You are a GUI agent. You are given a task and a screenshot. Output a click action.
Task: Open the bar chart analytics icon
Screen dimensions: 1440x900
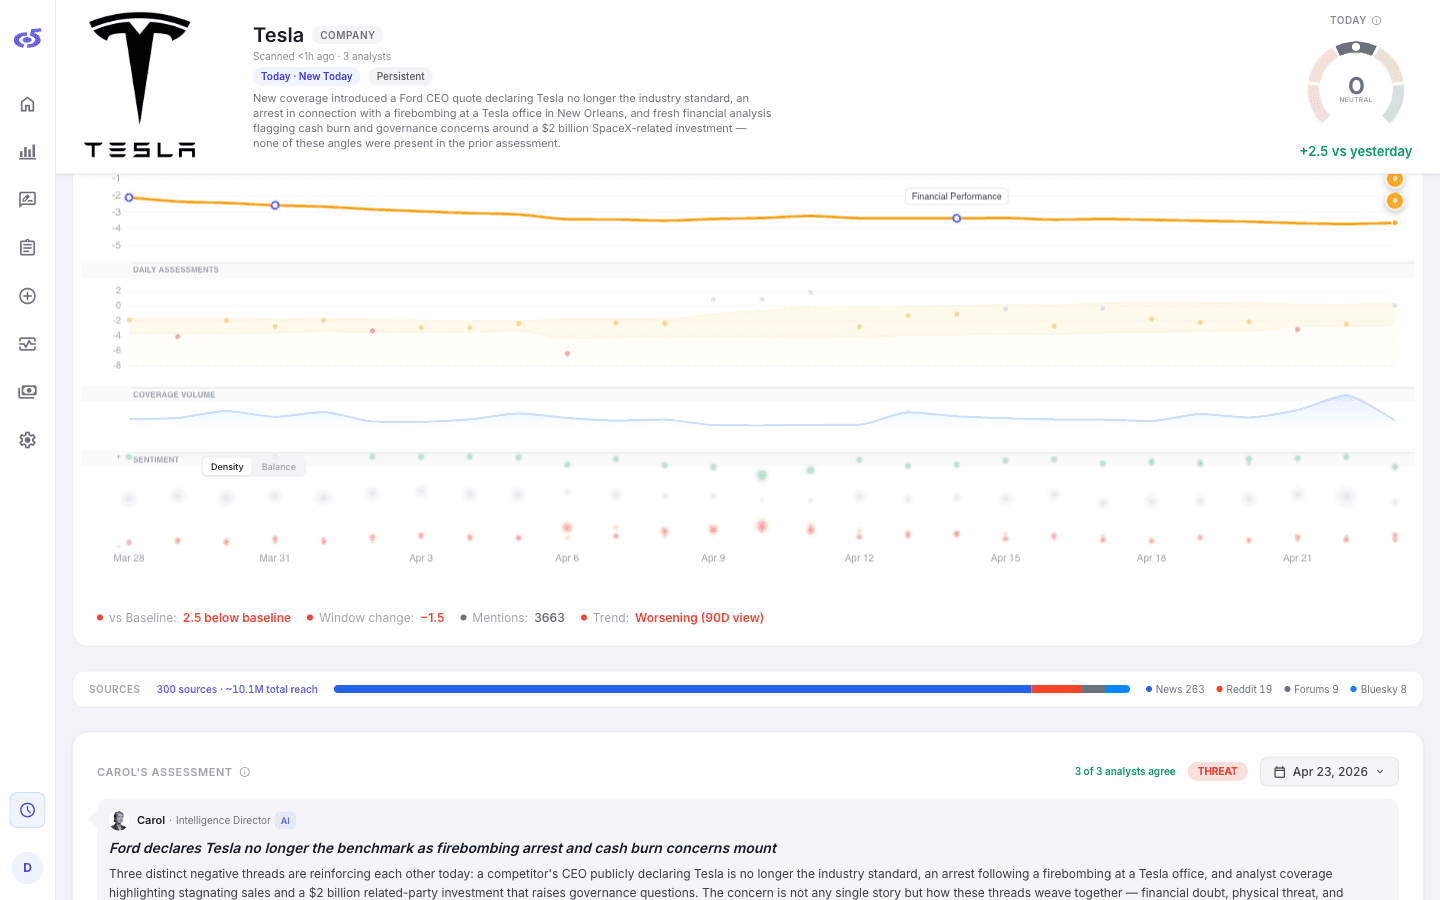point(27,152)
